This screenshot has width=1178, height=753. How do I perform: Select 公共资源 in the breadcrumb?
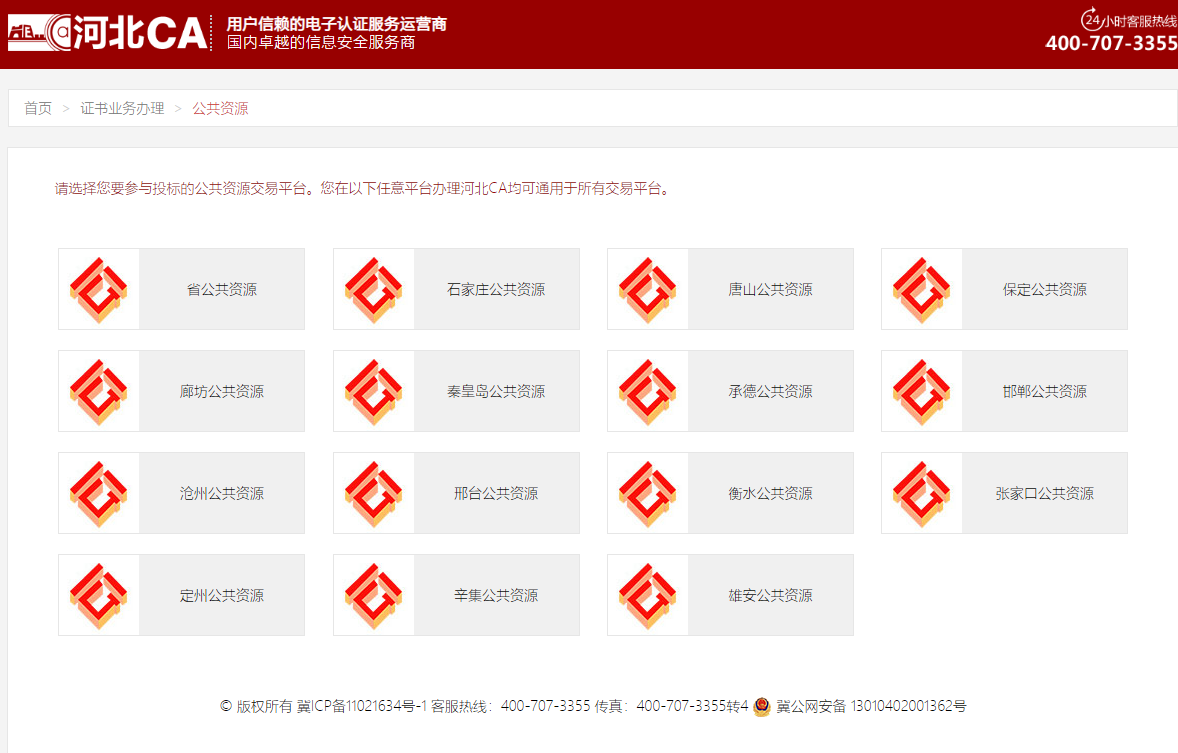click(x=220, y=108)
